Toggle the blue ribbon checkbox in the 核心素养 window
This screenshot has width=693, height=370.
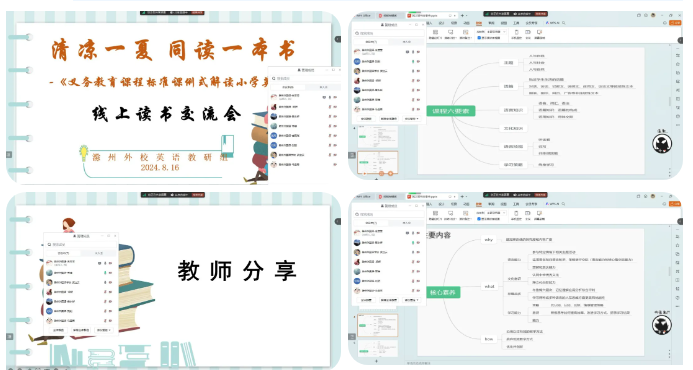[x=479, y=219]
